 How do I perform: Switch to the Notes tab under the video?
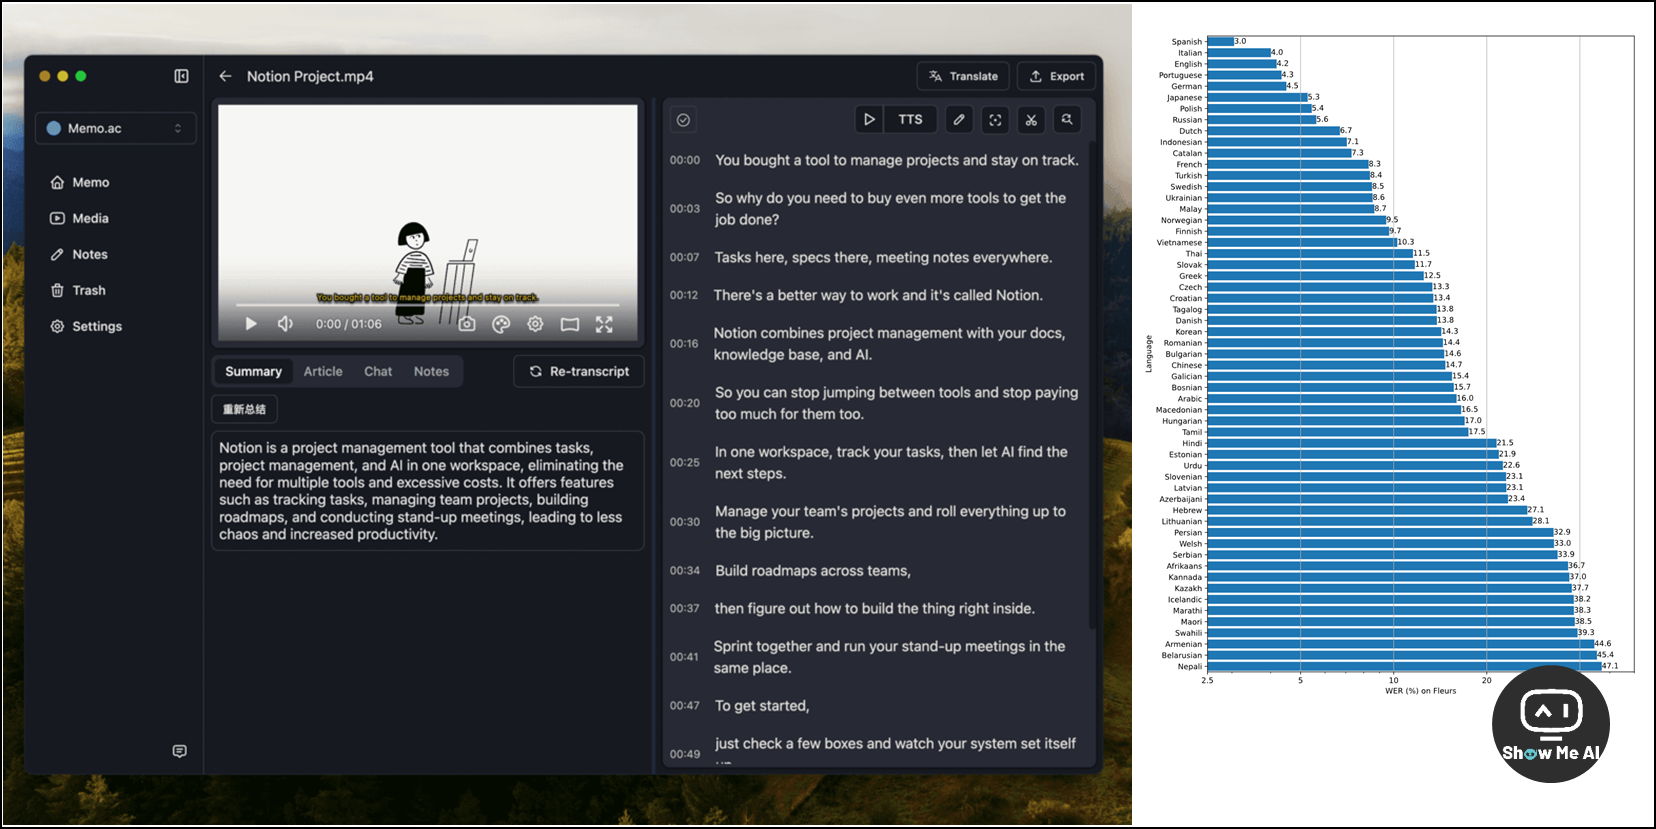pos(431,371)
